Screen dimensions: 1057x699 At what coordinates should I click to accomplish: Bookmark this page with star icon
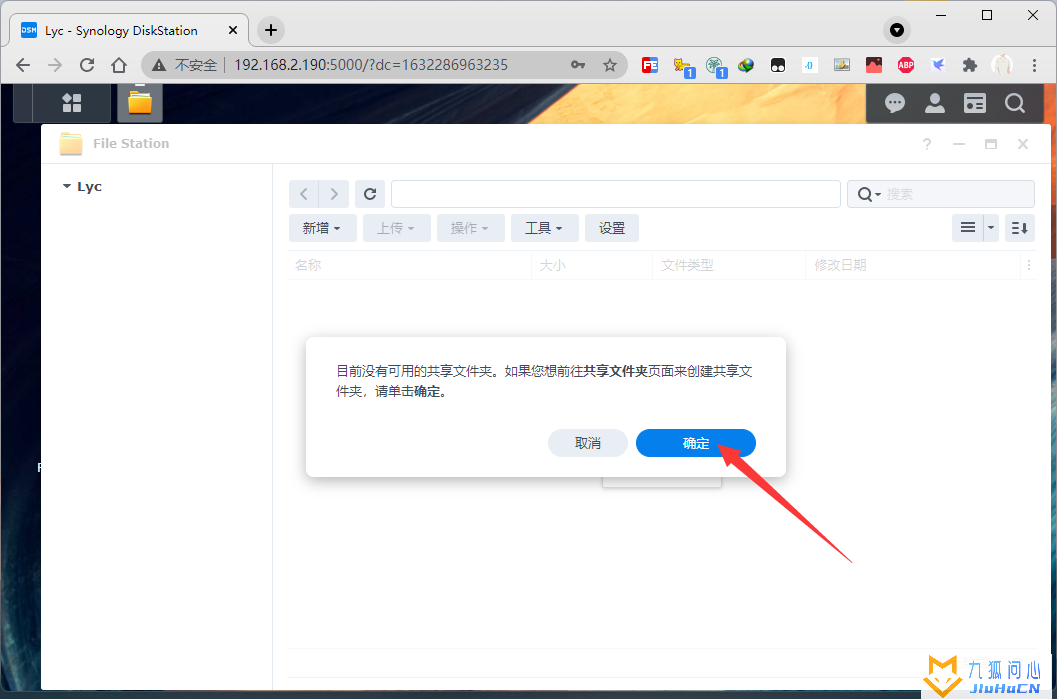point(610,65)
